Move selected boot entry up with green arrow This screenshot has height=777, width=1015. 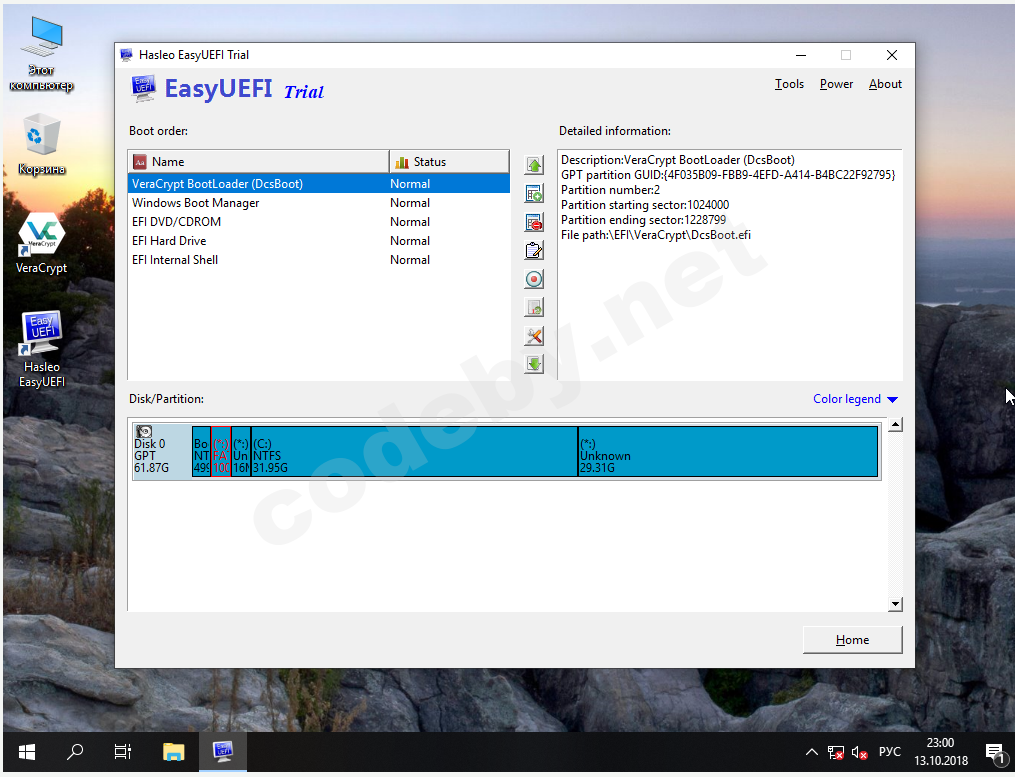click(x=534, y=165)
